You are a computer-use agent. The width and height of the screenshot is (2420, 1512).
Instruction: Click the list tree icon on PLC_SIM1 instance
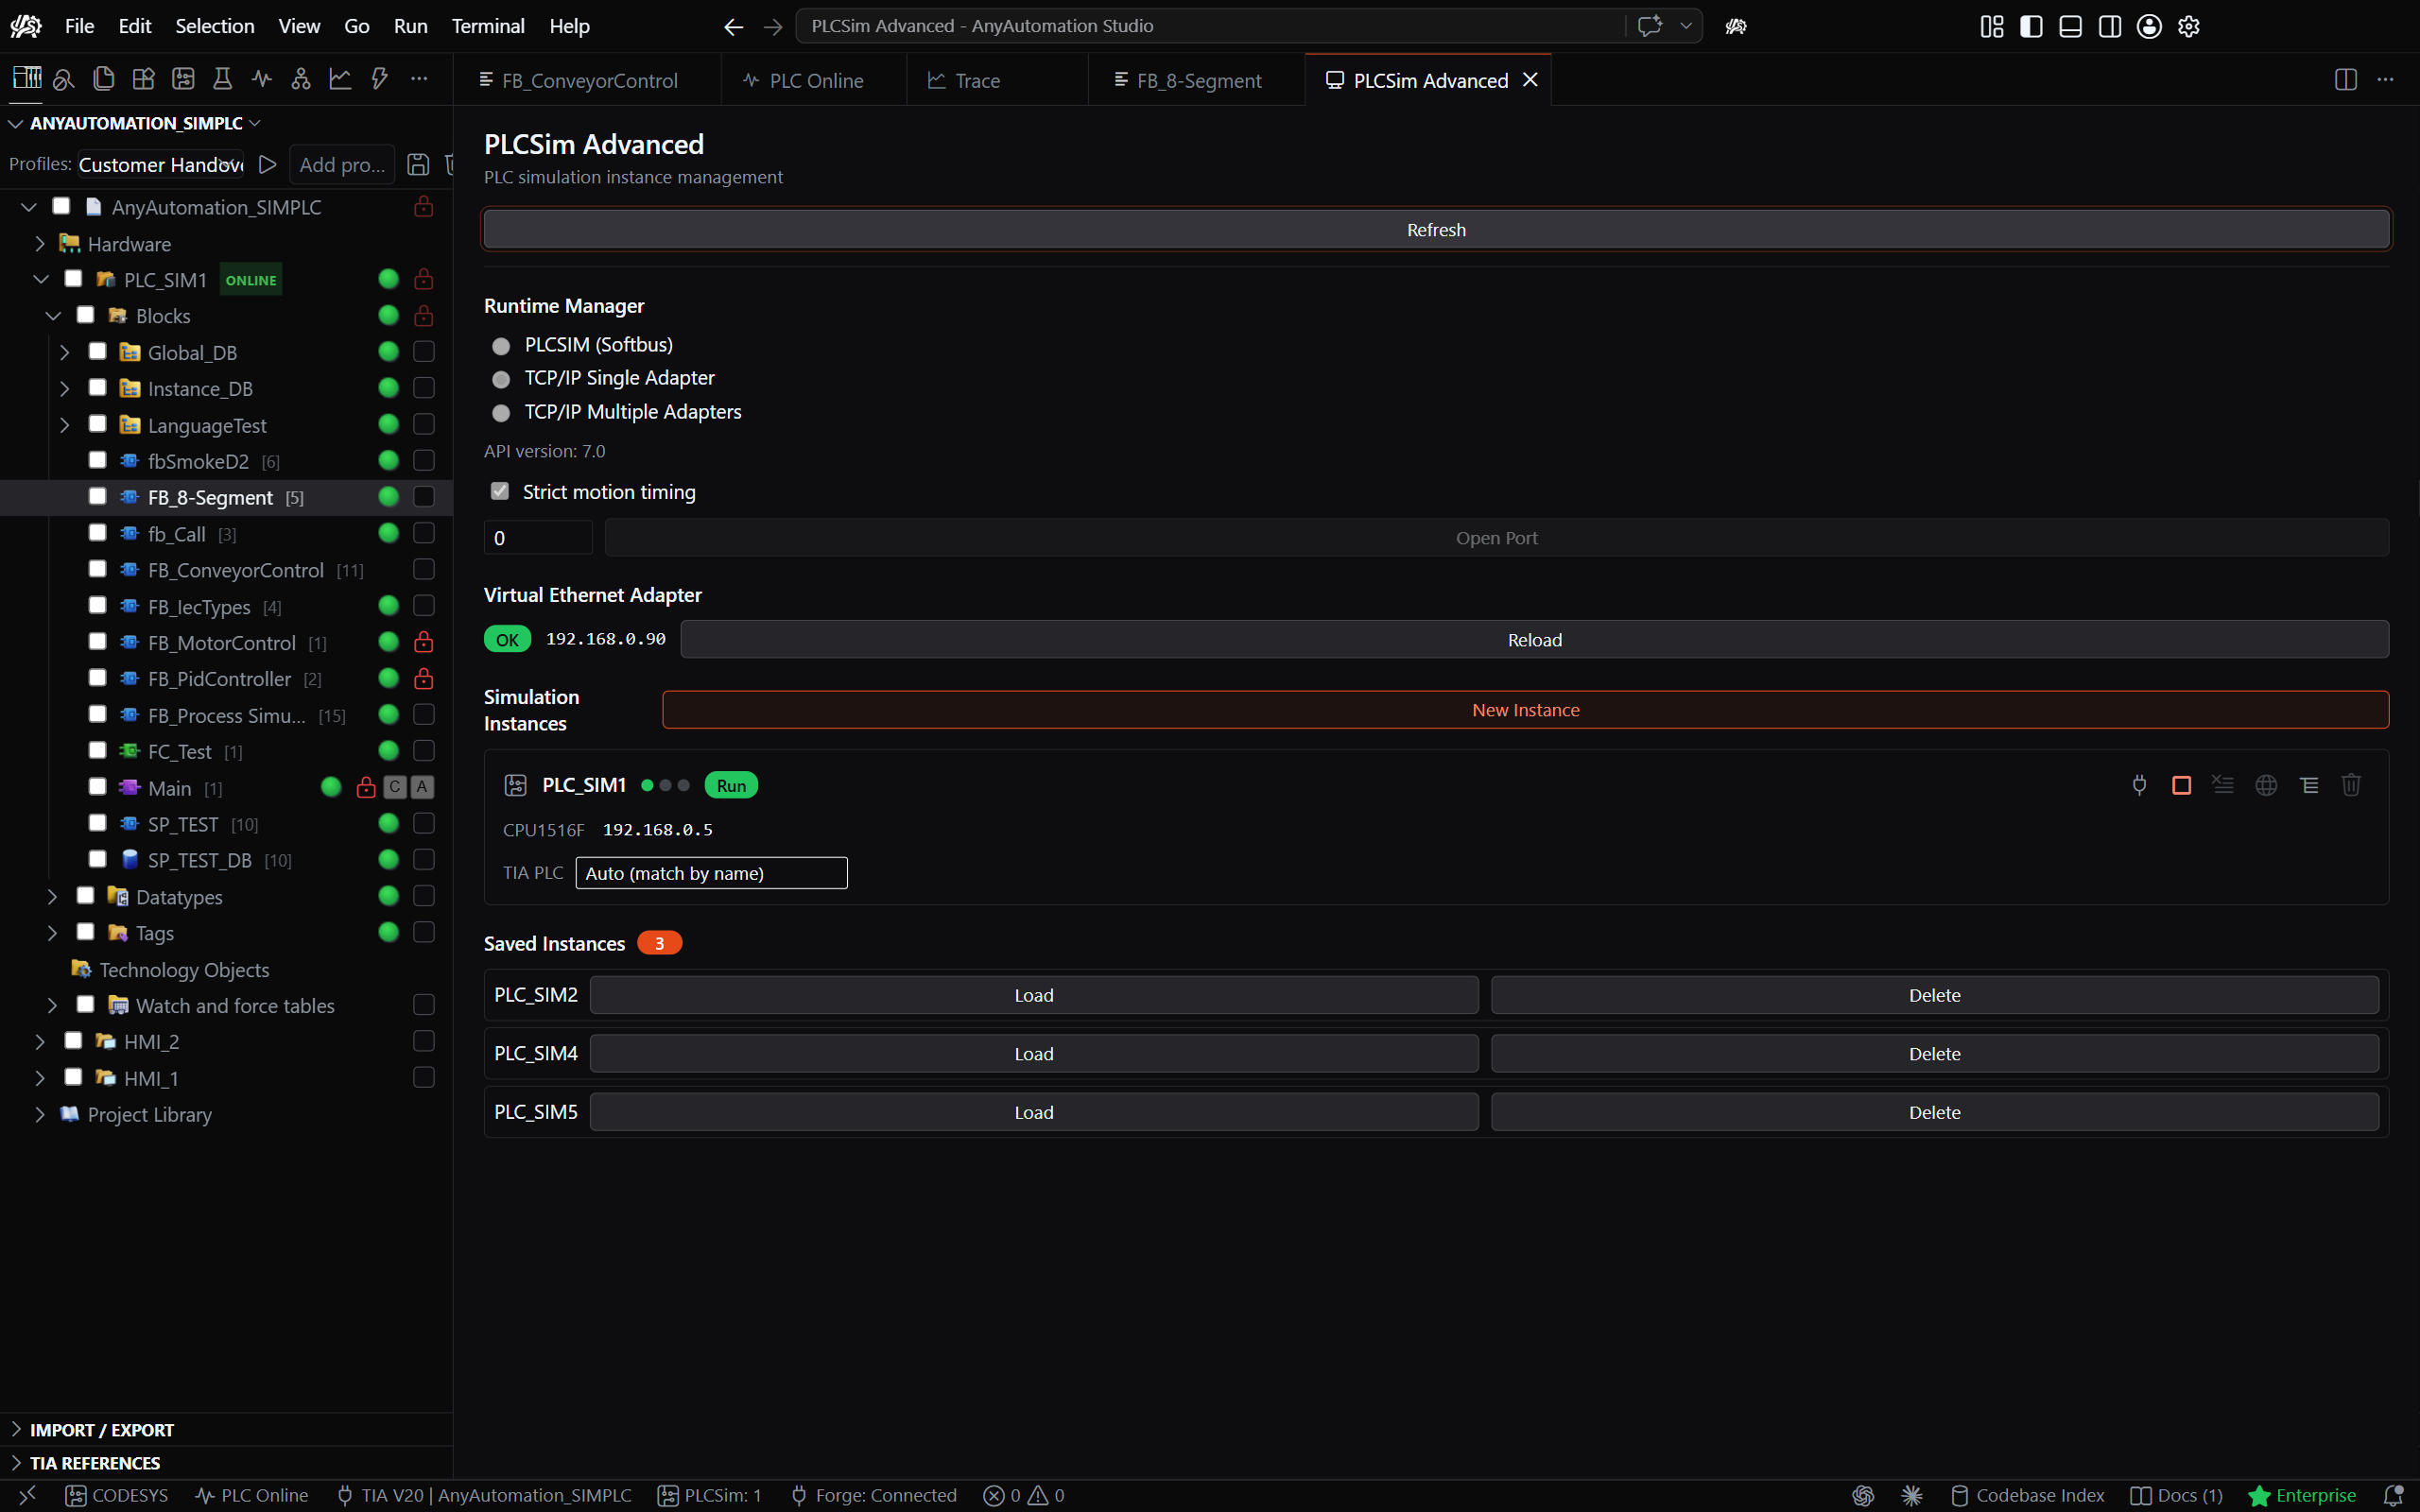2309,785
